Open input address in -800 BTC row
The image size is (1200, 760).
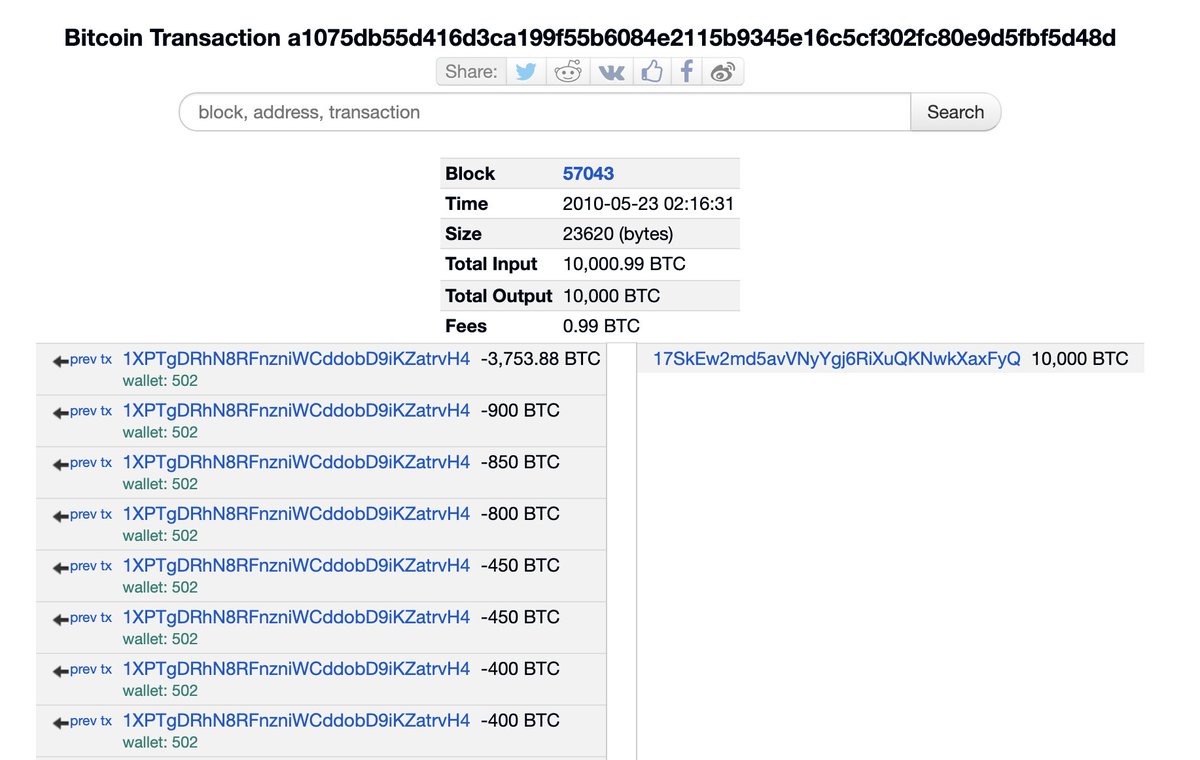(x=296, y=514)
